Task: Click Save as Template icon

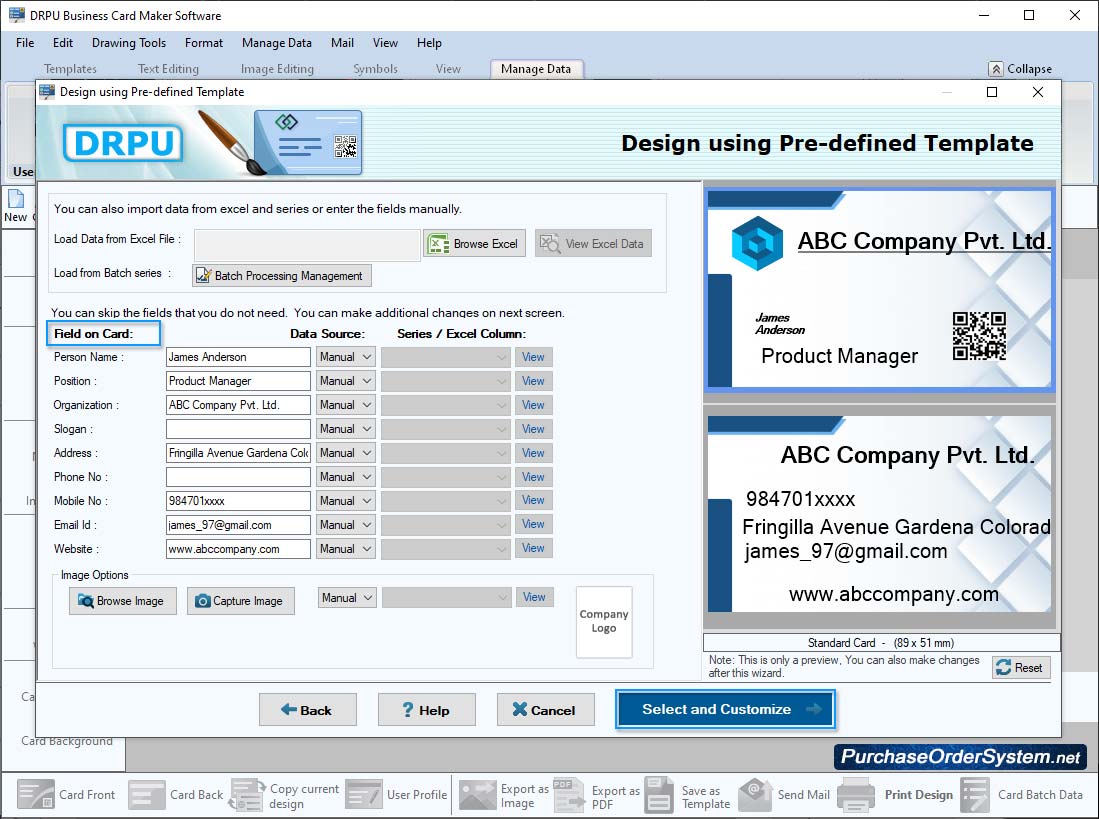Action: pos(659,794)
